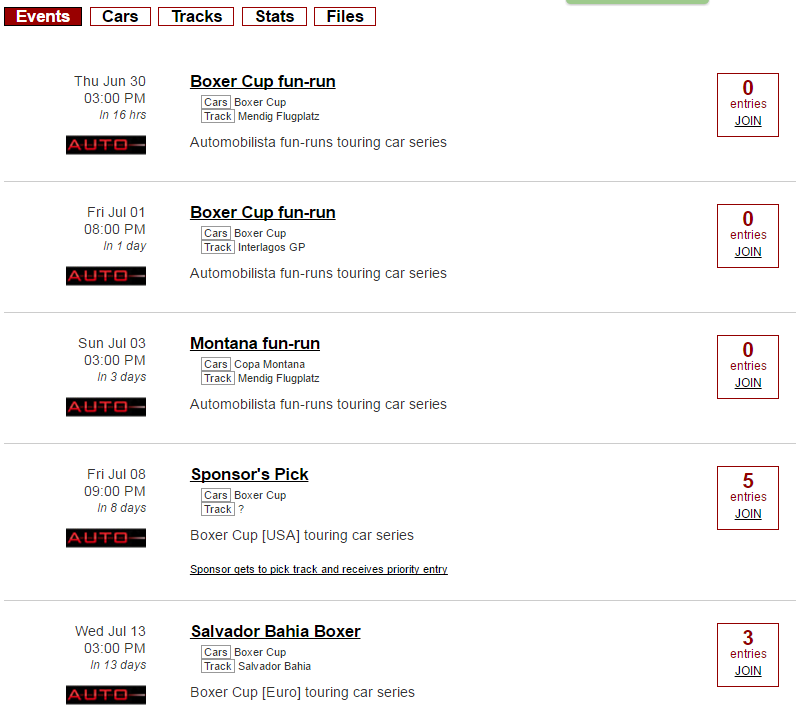Join the Interlagos GP Boxer Cup fun-run

748,252
